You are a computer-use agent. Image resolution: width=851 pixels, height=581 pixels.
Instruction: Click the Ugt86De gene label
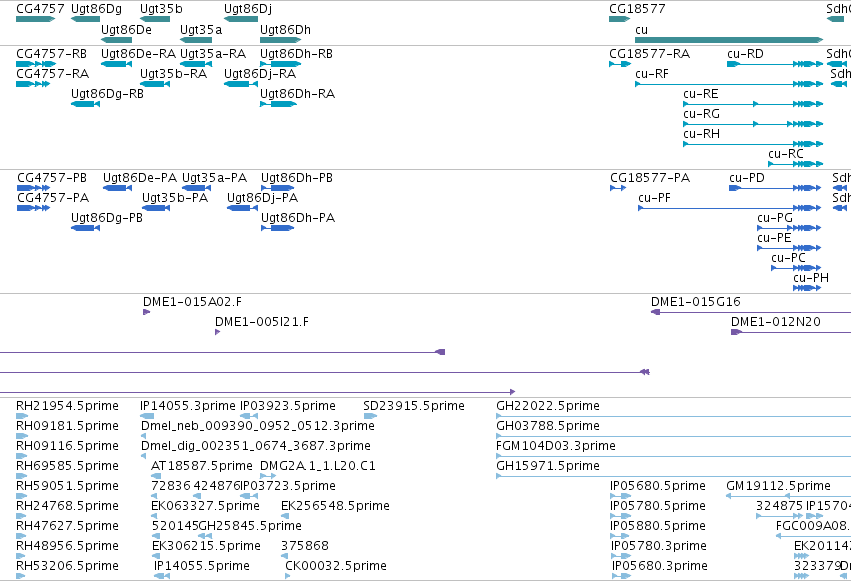pyautogui.click(x=126, y=30)
